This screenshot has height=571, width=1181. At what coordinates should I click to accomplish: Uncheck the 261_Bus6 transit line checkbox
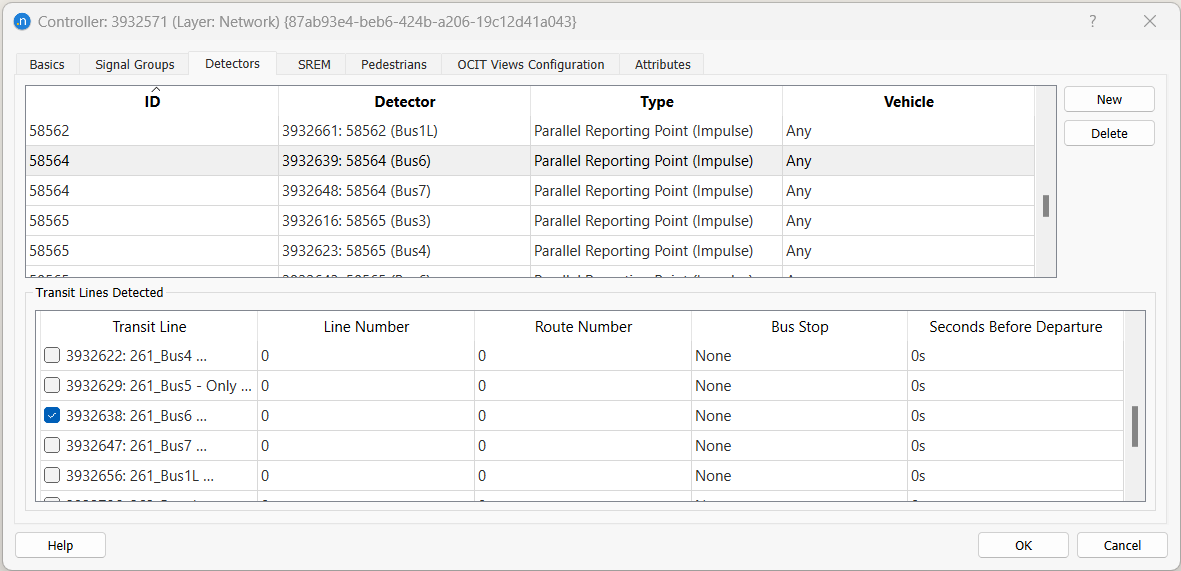pos(52,416)
